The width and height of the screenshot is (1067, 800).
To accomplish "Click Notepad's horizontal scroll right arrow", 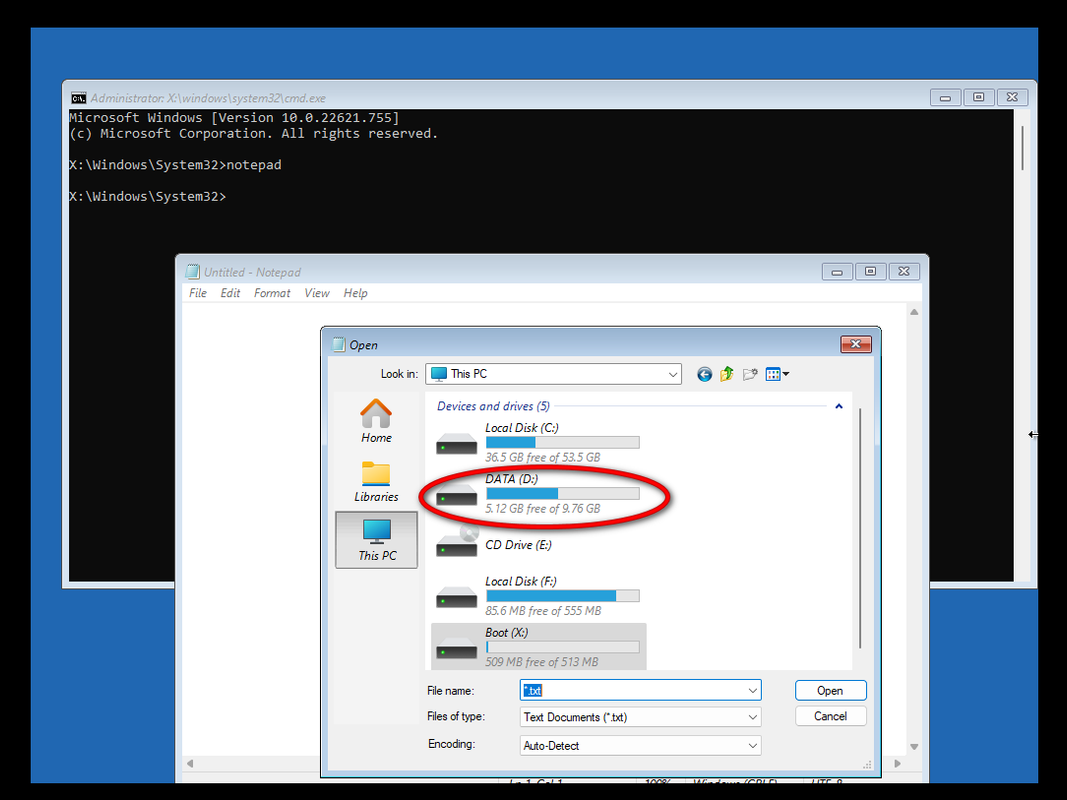I will click(x=898, y=764).
